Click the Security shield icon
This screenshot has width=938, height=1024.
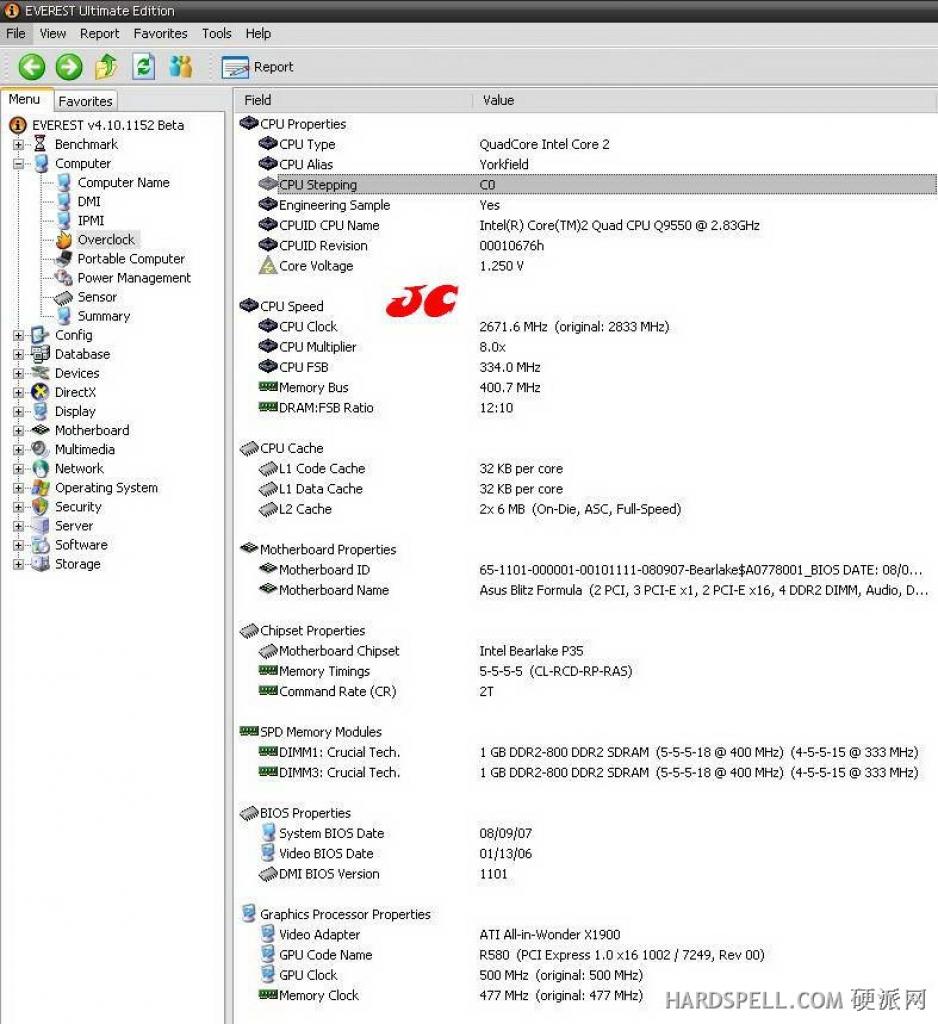click(40, 506)
